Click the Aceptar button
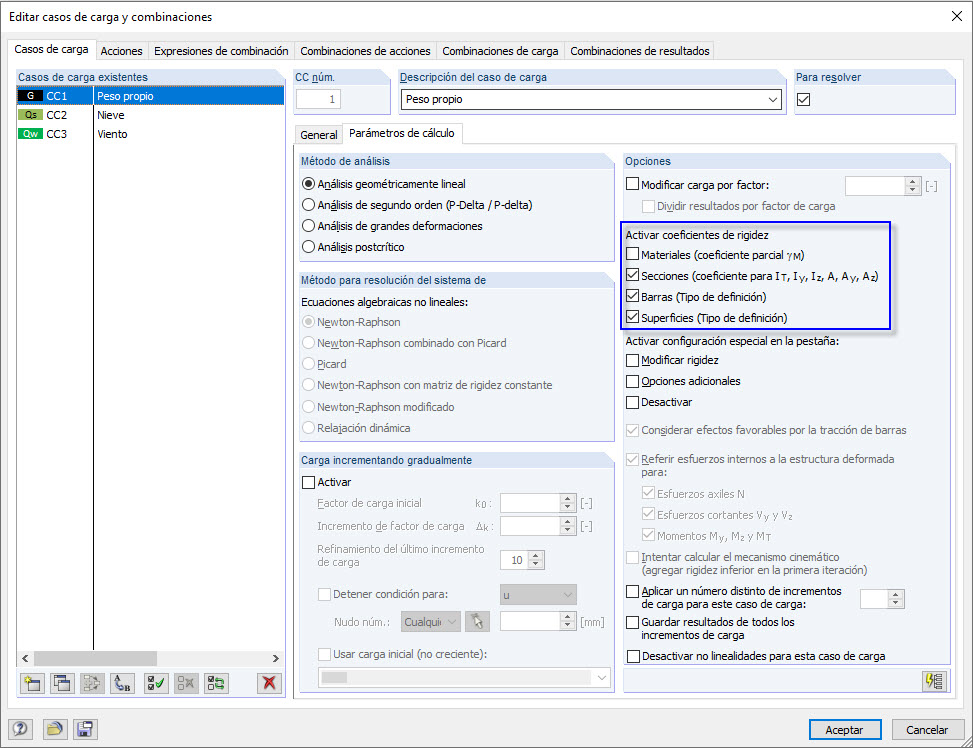973x748 pixels. [x=845, y=729]
